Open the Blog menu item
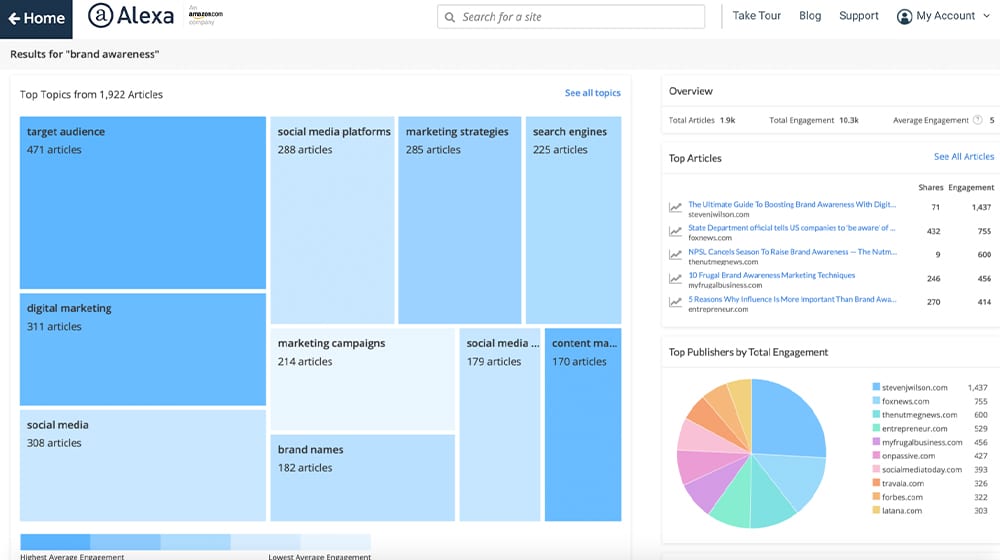The width and height of the screenshot is (1000, 560). pos(810,16)
